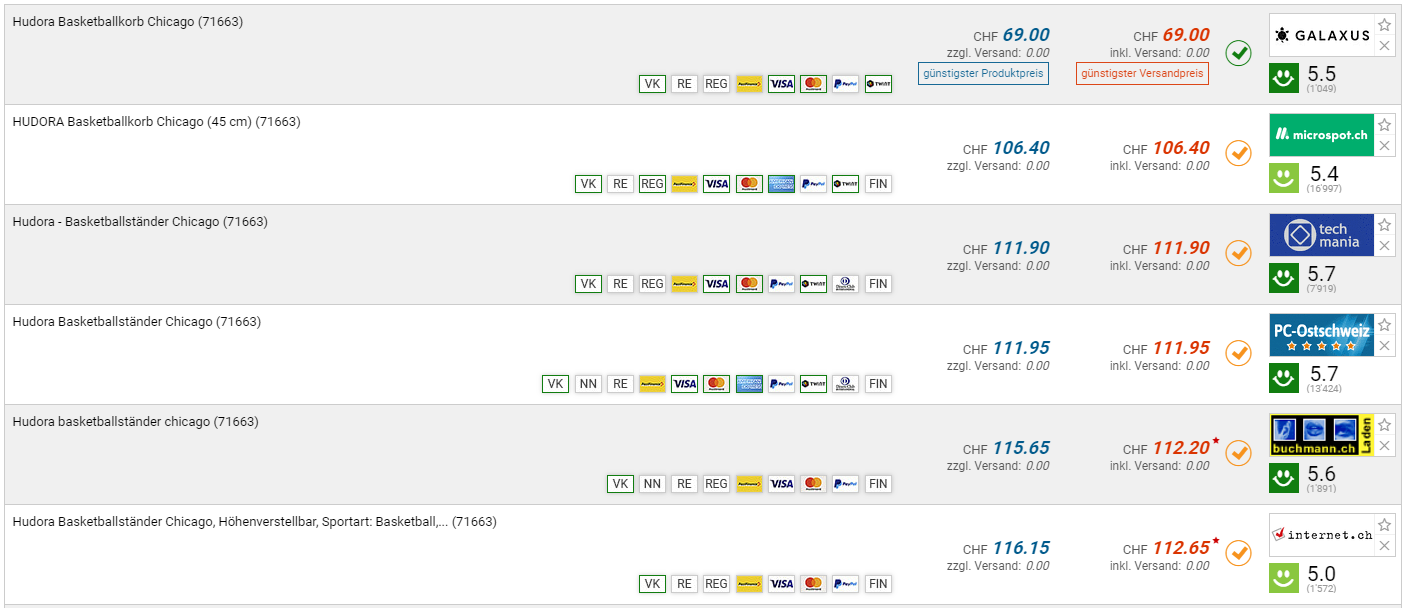Click the TWINT payment icon in Galaxus row
This screenshot has width=1406, height=608.
click(x=878, y=84)
